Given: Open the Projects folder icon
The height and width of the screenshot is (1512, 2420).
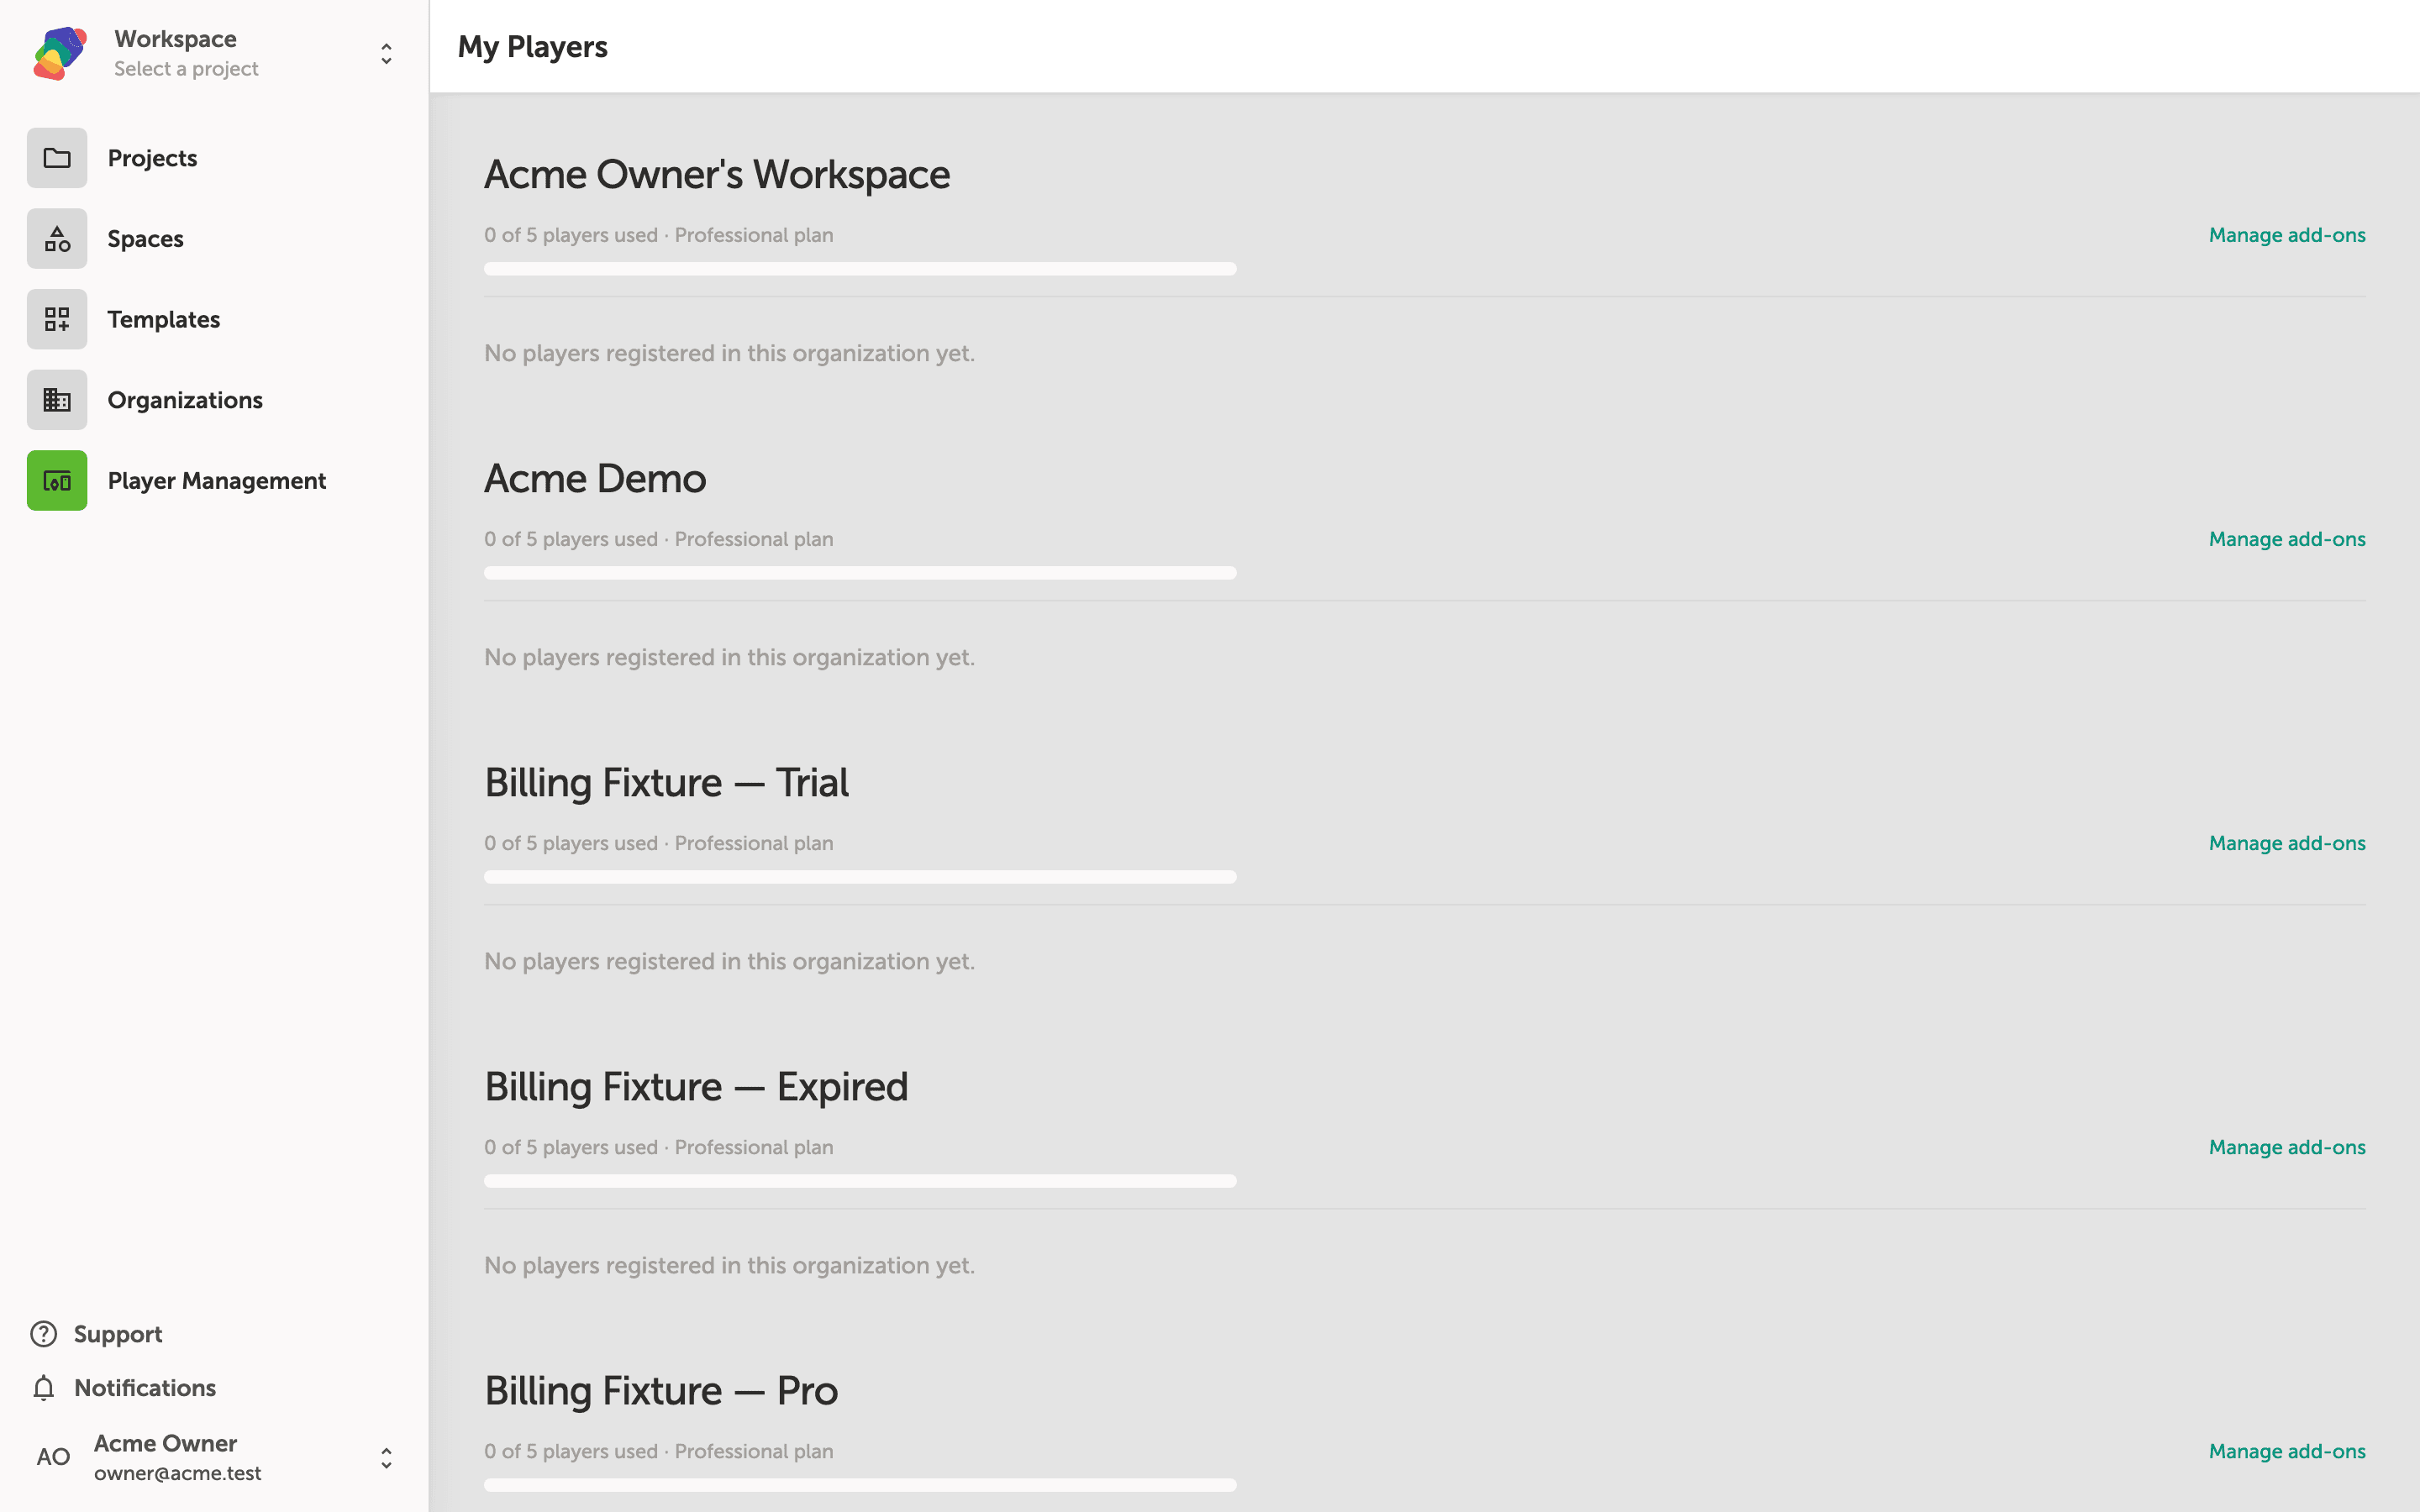Looking at the screenshot, I should point(57,158).
